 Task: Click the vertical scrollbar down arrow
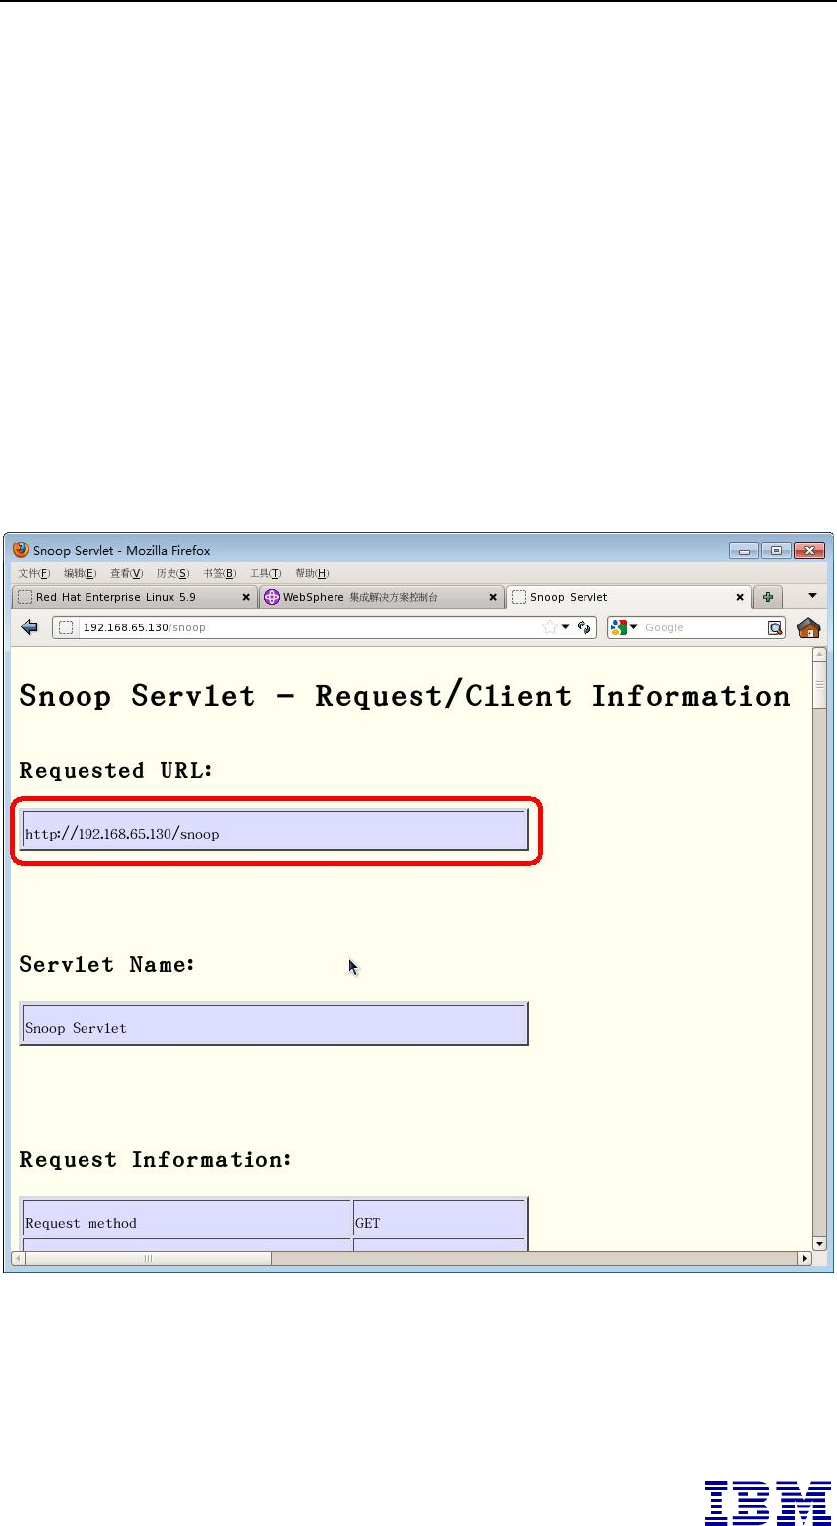click(x=820, y=1243)
